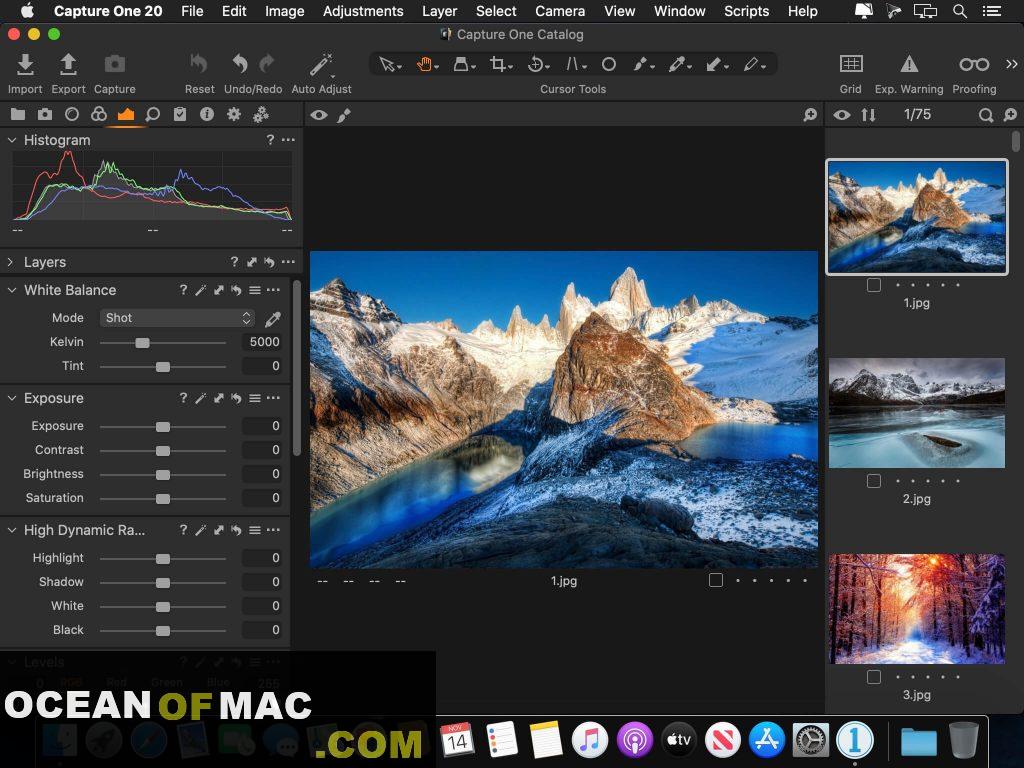Toggle Proofing glasses view
Image resolution: width=1024 pixels, height=768 pixels.
[x=974, y=64]
